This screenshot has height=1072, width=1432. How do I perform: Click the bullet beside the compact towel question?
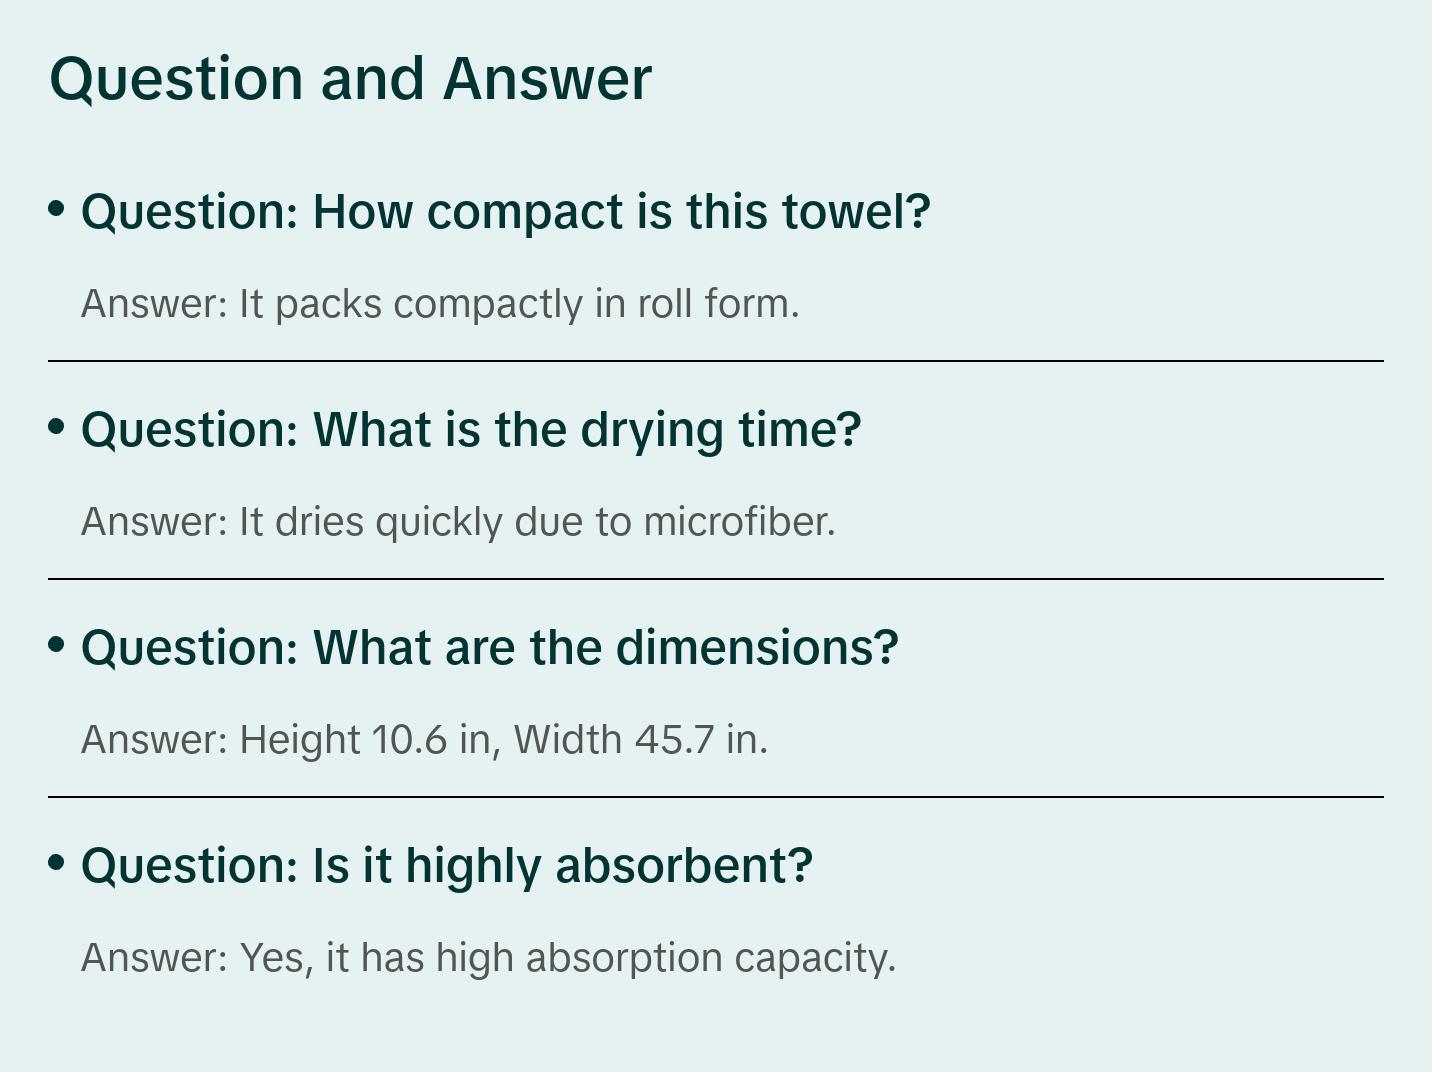point(57,209)
